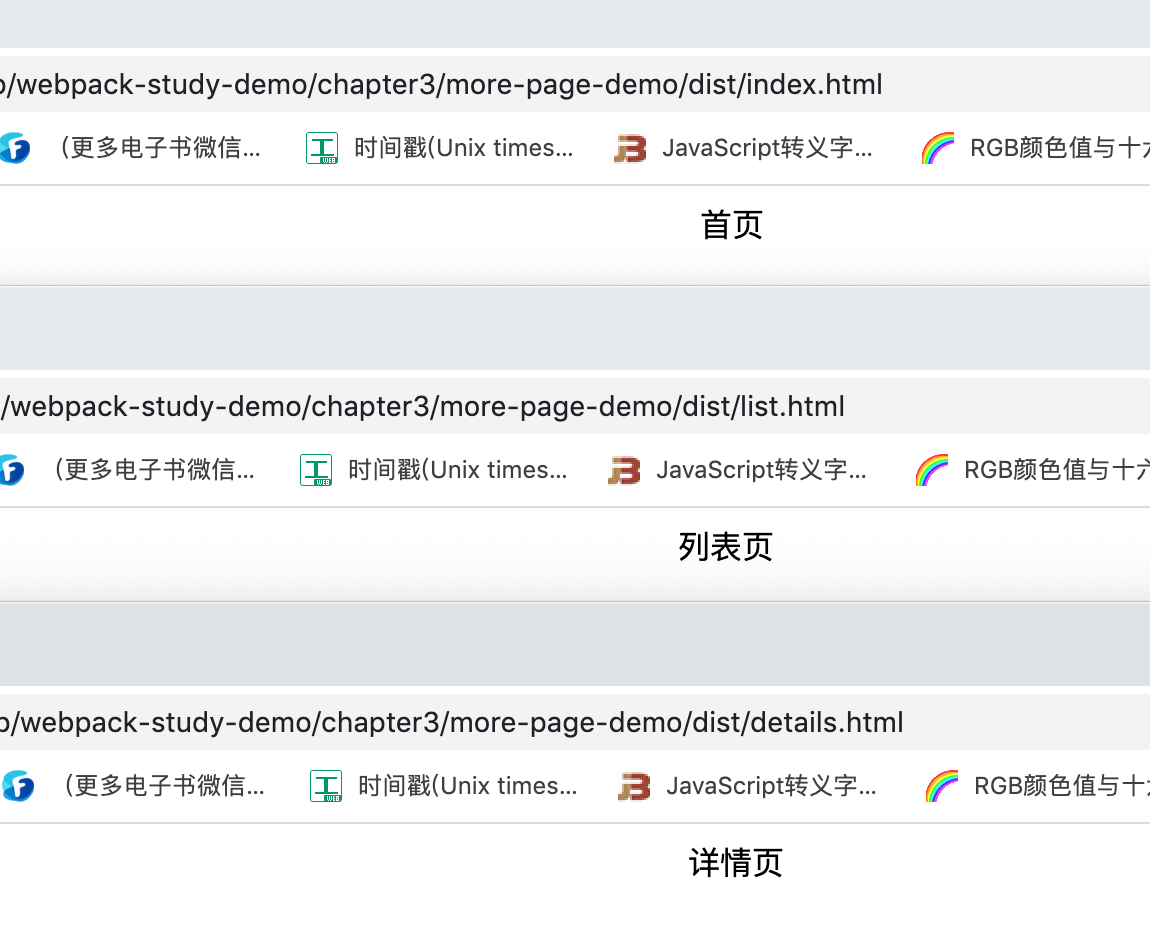Click the 首页 page heading text
Image resolution: width=1150 pixels, height=952 pixels.
[x=732, y=225]
